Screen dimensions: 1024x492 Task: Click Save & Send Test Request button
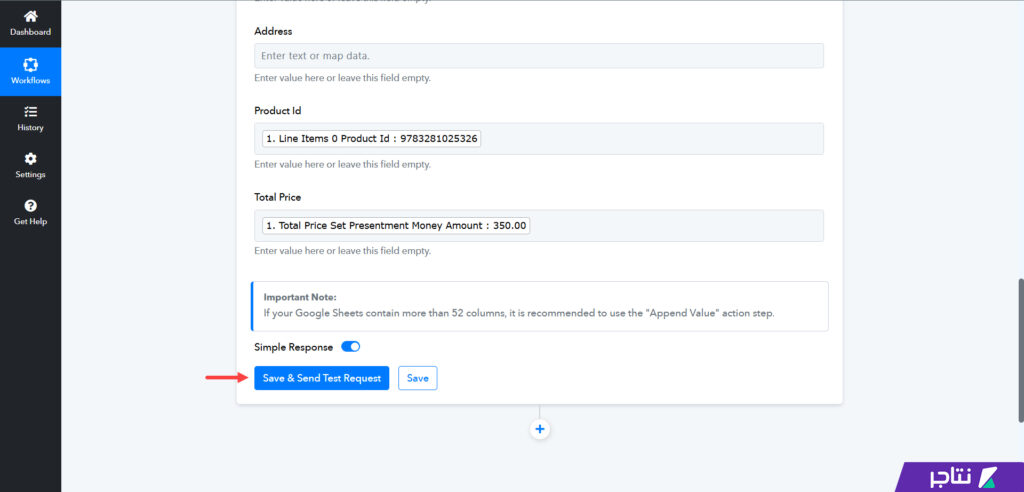tap(321, 378)
